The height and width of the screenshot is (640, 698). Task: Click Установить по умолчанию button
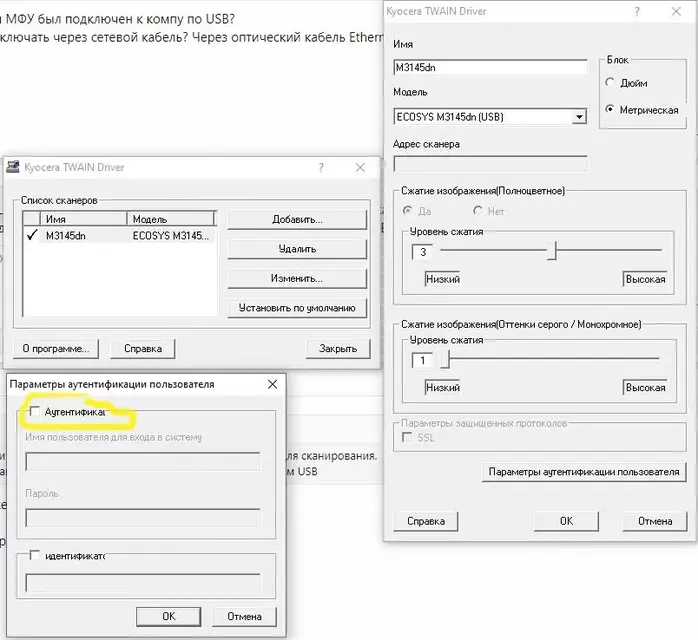pyautogui.click(x=297, y=308)
